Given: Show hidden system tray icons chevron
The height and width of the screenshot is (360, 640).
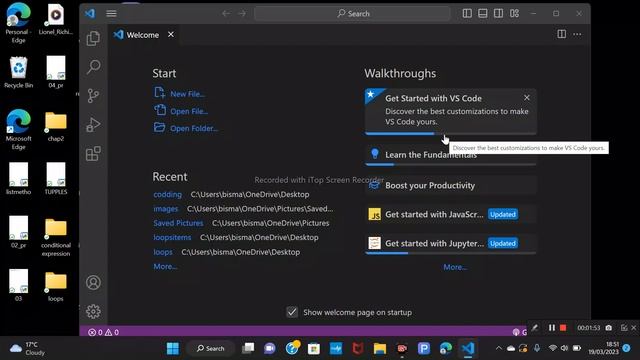Looking at the screenshot, I should [x=498, y=348].
